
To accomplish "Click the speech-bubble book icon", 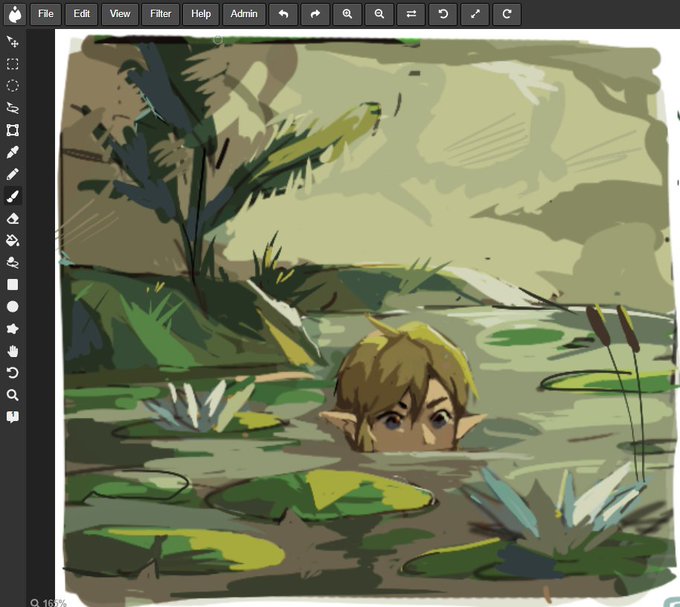I will click(x=13, y=417).
